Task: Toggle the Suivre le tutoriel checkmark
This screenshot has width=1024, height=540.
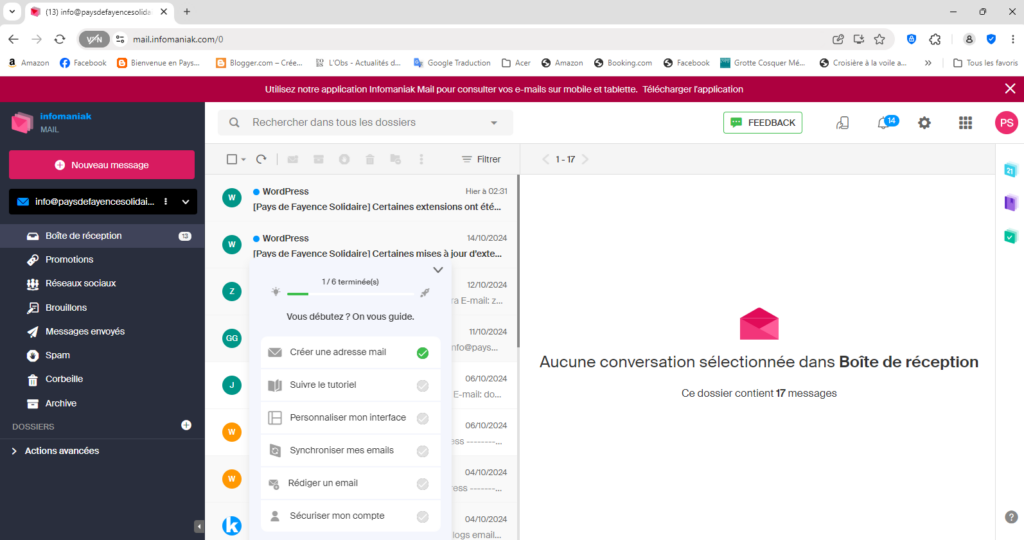Action: (422, 385)
